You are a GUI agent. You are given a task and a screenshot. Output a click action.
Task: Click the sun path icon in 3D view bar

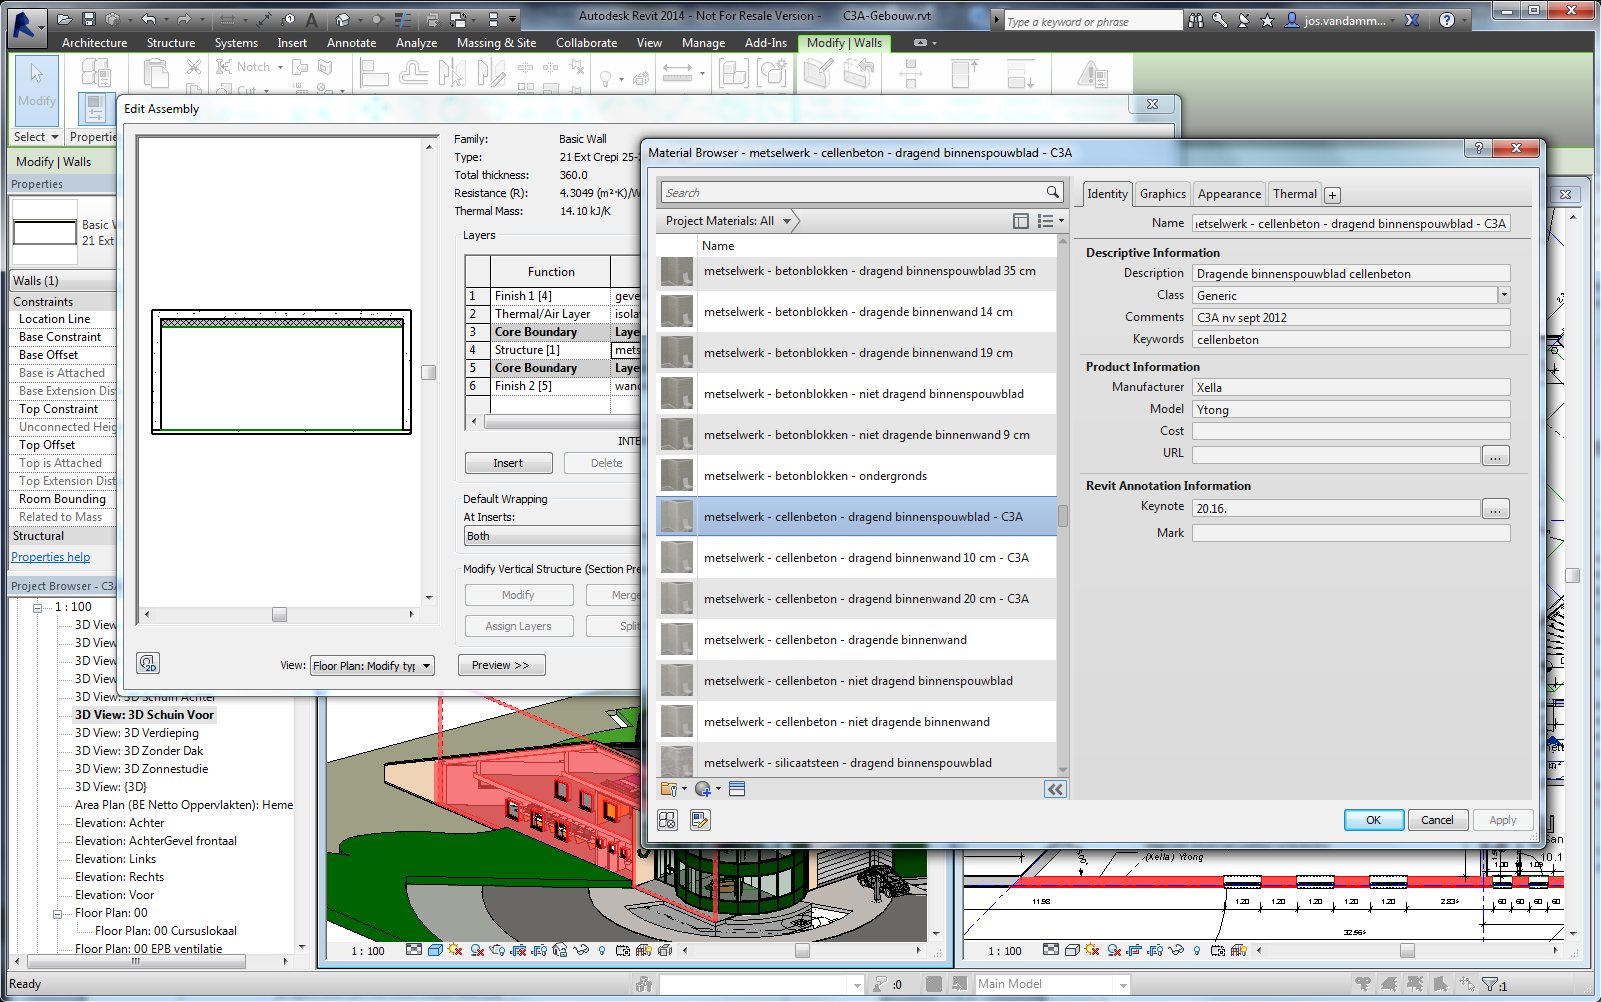click(x=456, y=950)
